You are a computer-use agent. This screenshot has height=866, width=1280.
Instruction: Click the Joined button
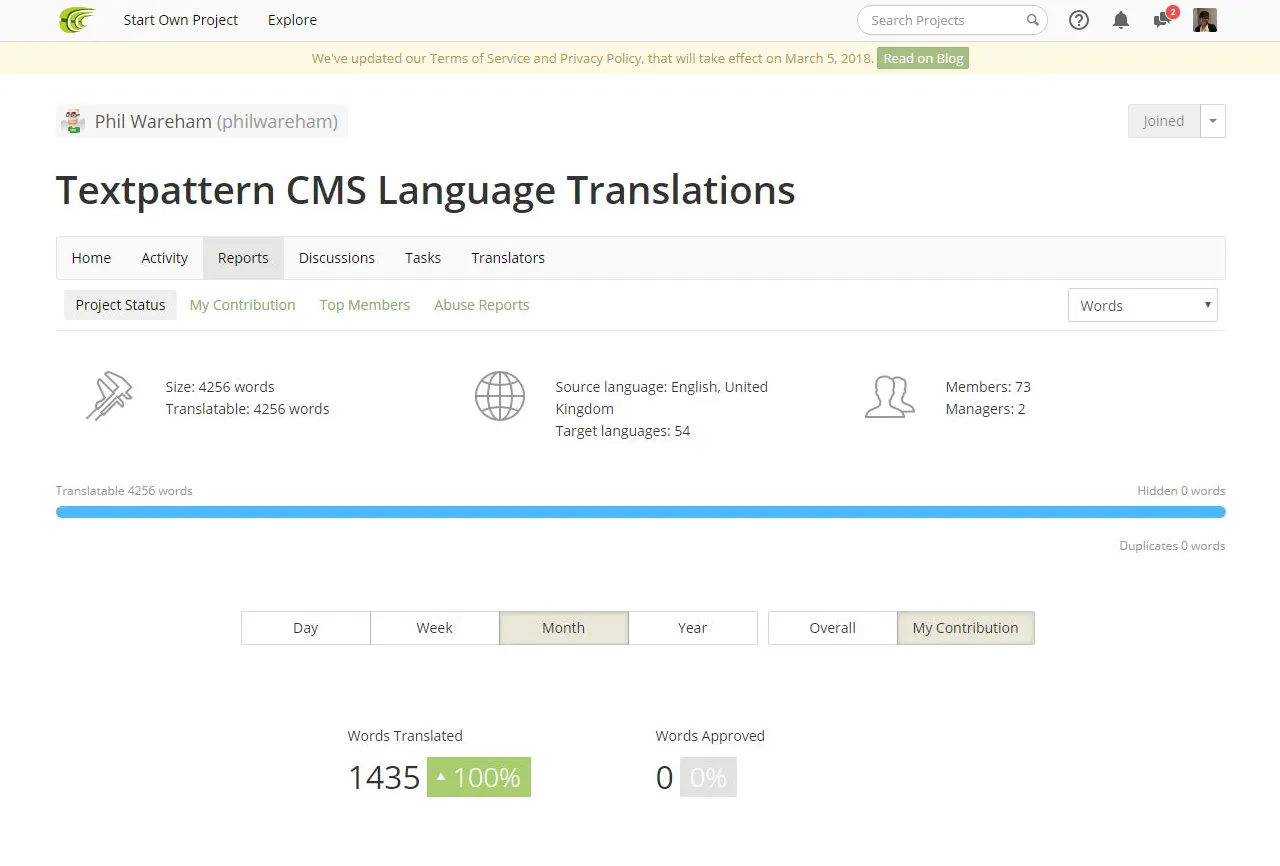tap(1163, 121)
